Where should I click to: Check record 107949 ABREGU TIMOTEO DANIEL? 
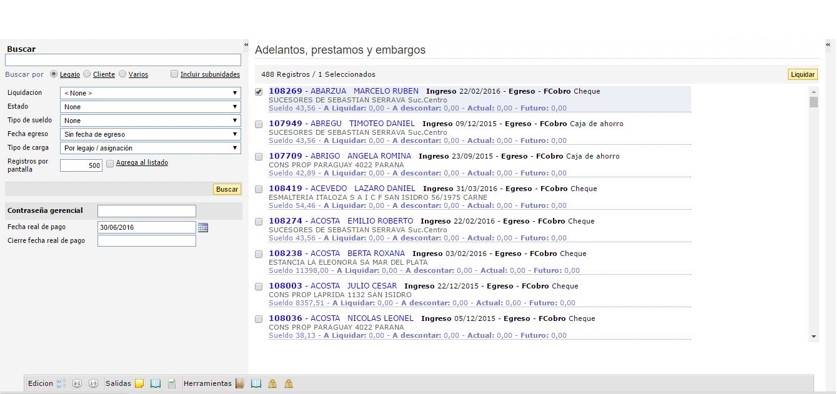point(259,124)
